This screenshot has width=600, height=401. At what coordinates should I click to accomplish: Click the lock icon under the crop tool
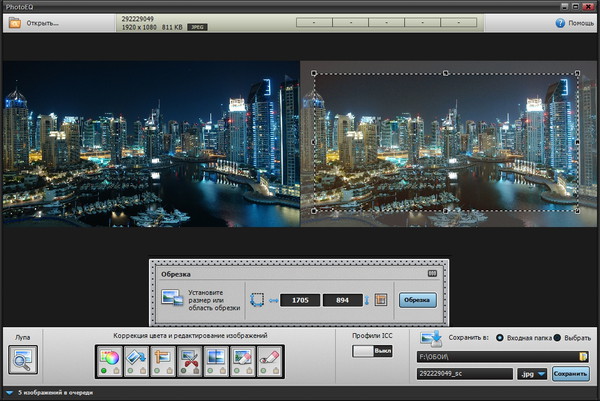click(x=196, y=370)
